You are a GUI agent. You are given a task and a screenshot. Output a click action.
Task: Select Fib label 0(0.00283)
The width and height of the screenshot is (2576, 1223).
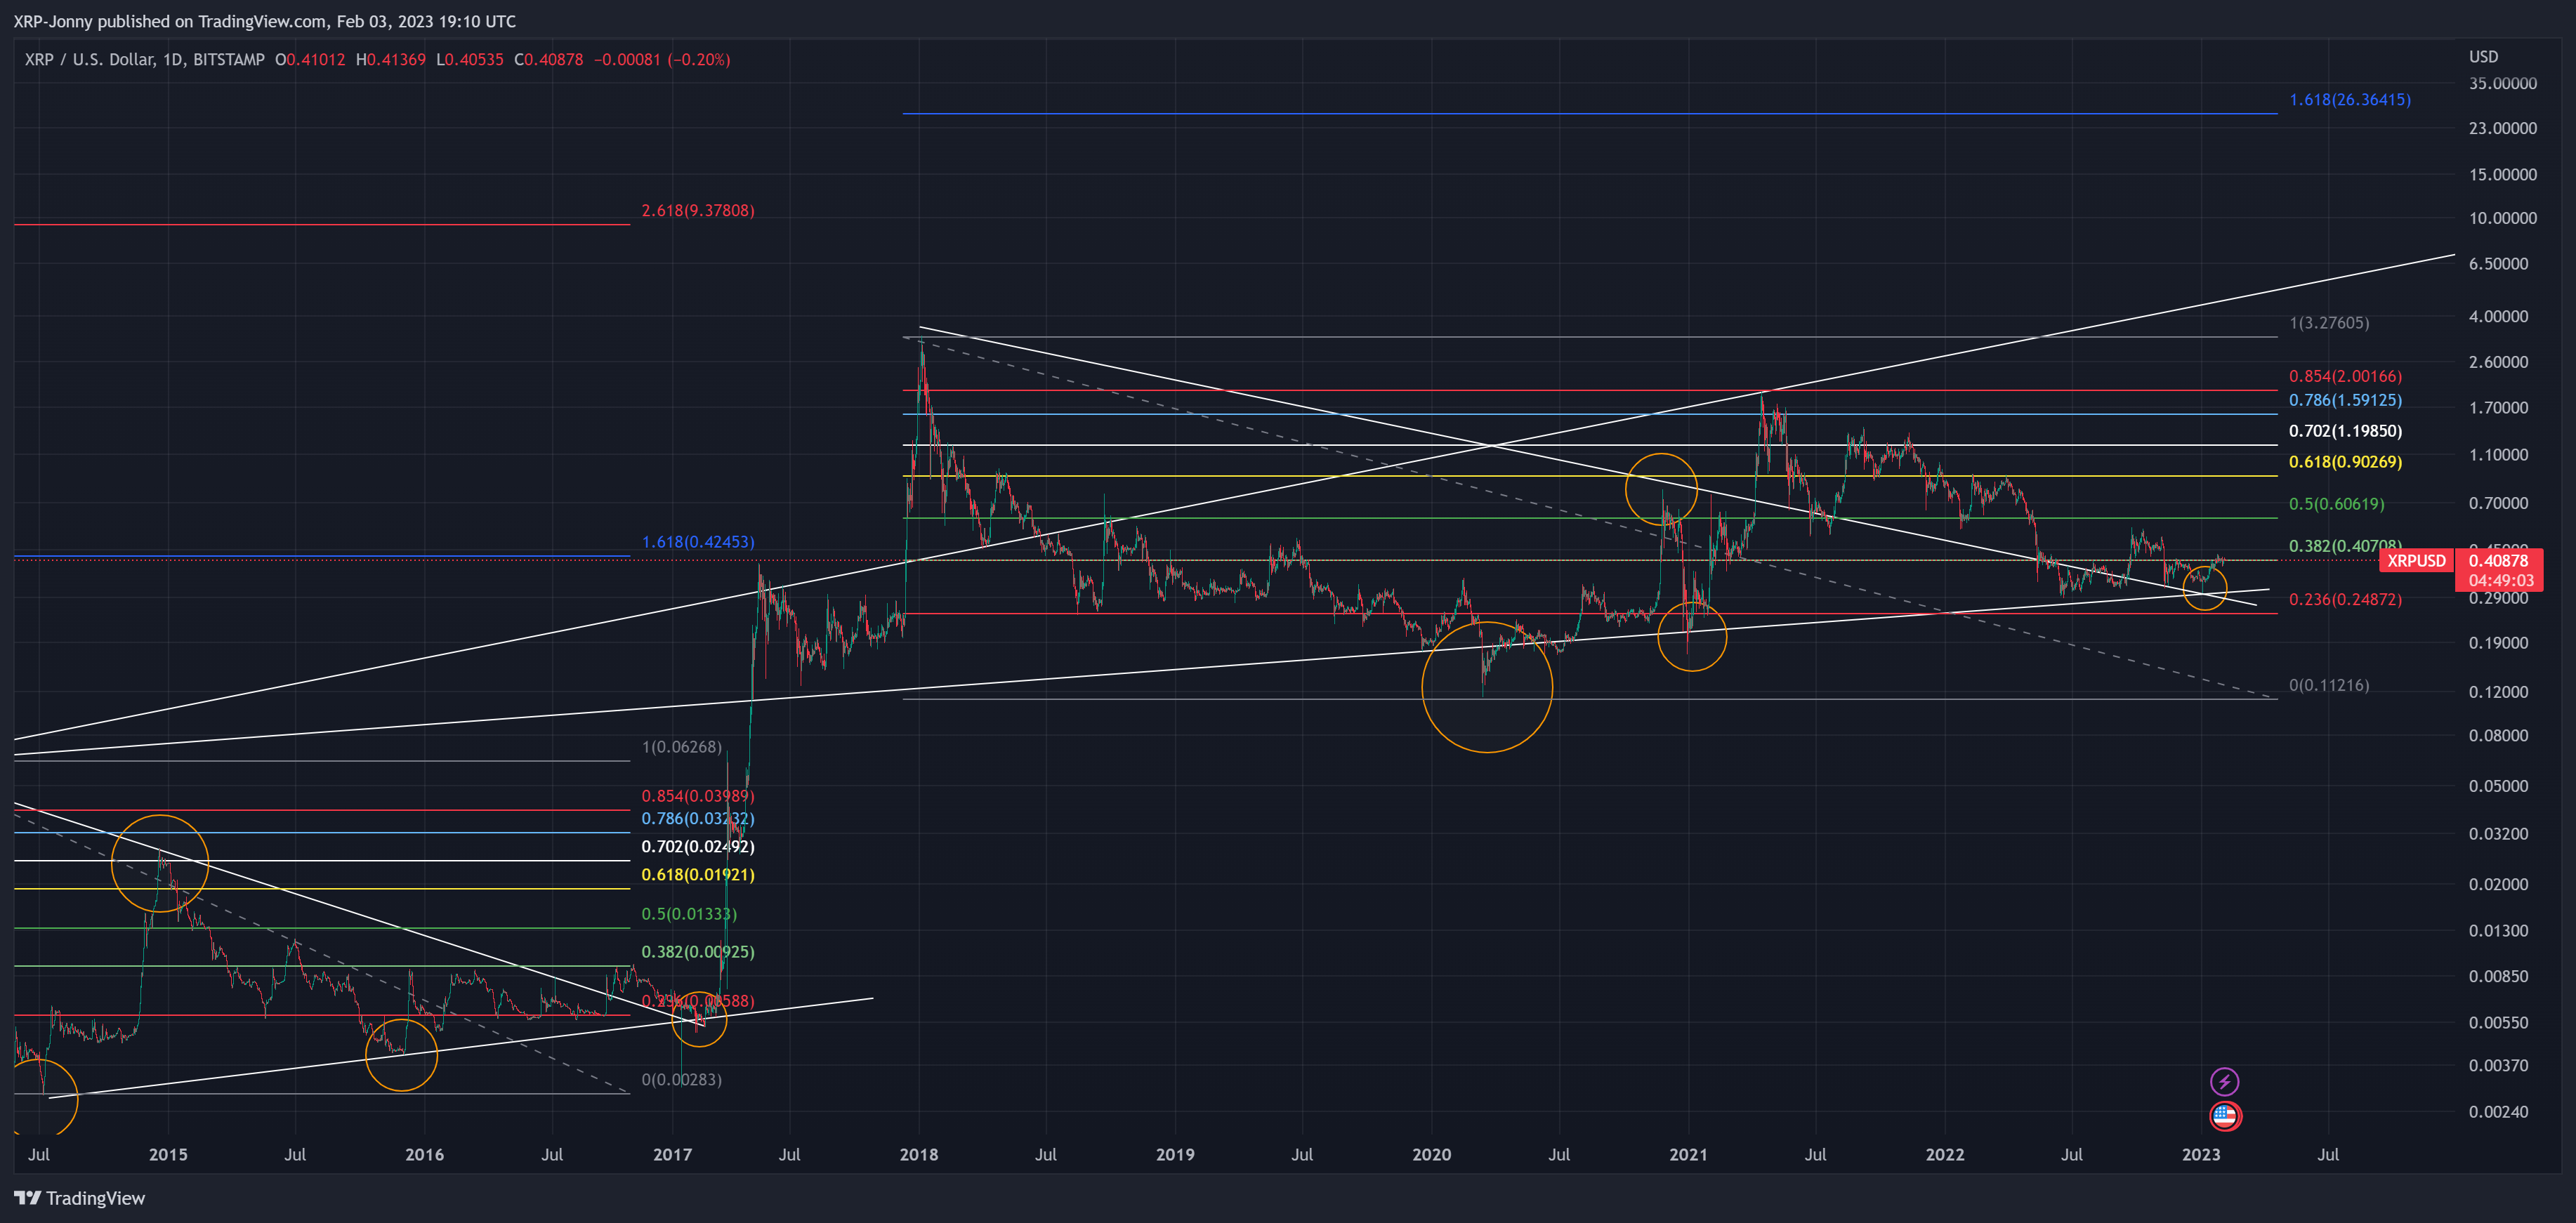point(681,1080)
